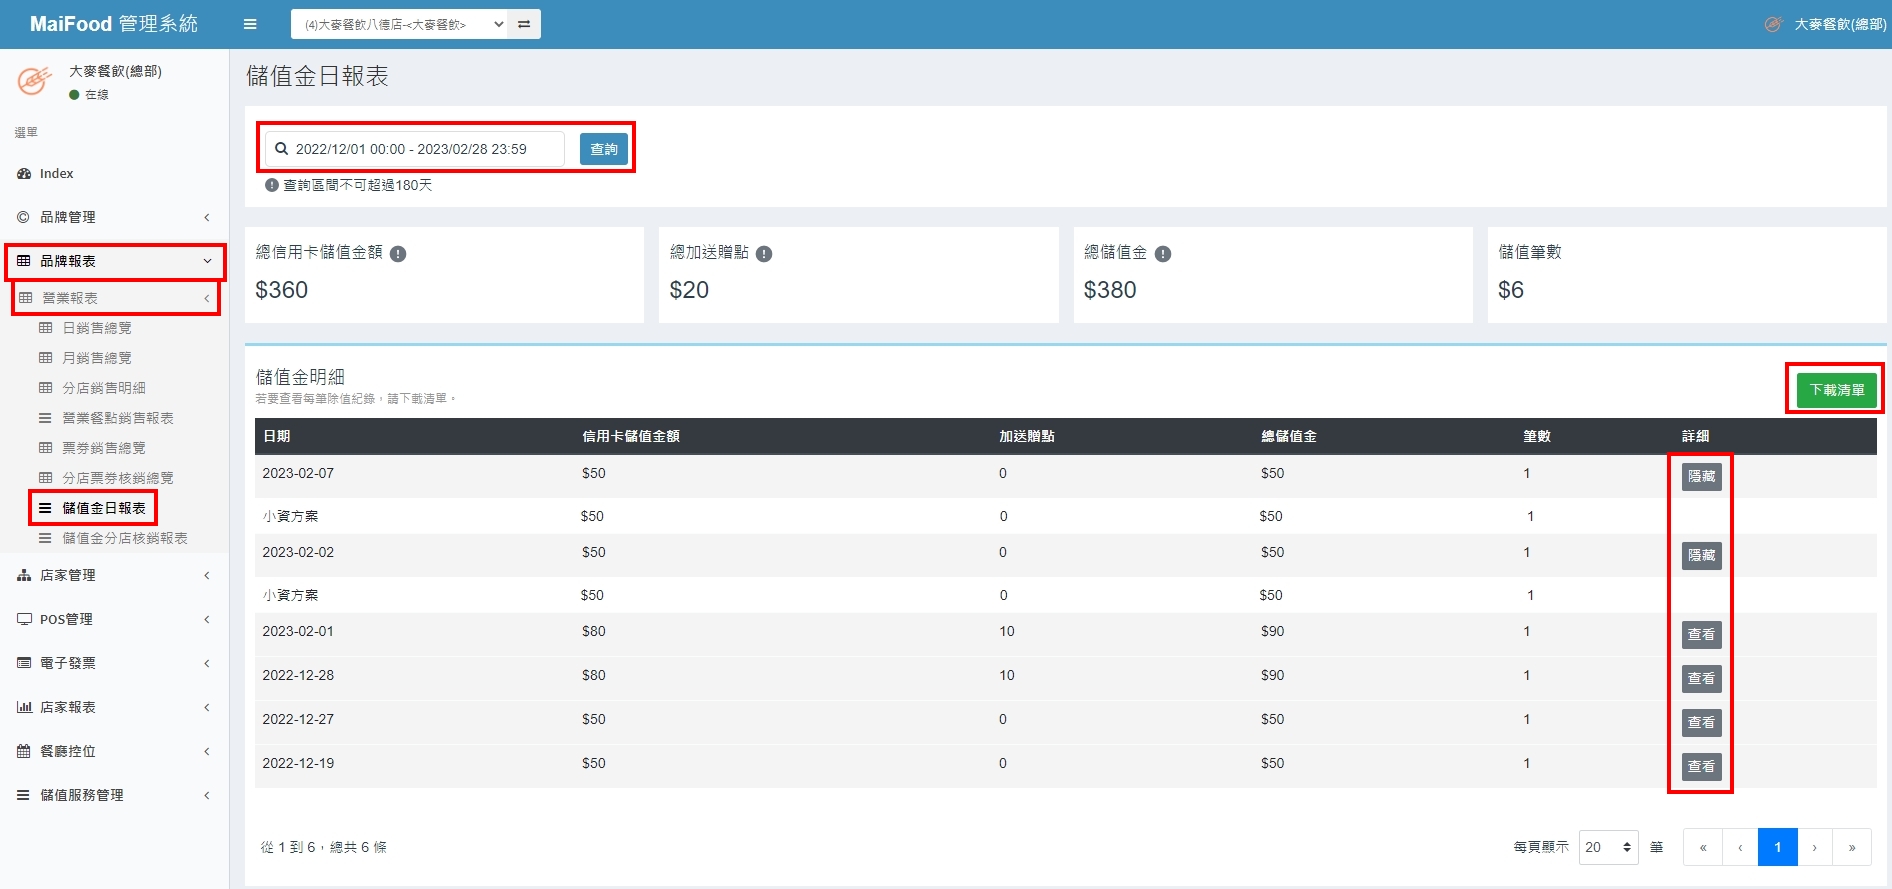Open 儲值金分店核銷報表 in sidebar
Image resolution: width=1892 pixels, height=889 pixels.
(124, 538)
